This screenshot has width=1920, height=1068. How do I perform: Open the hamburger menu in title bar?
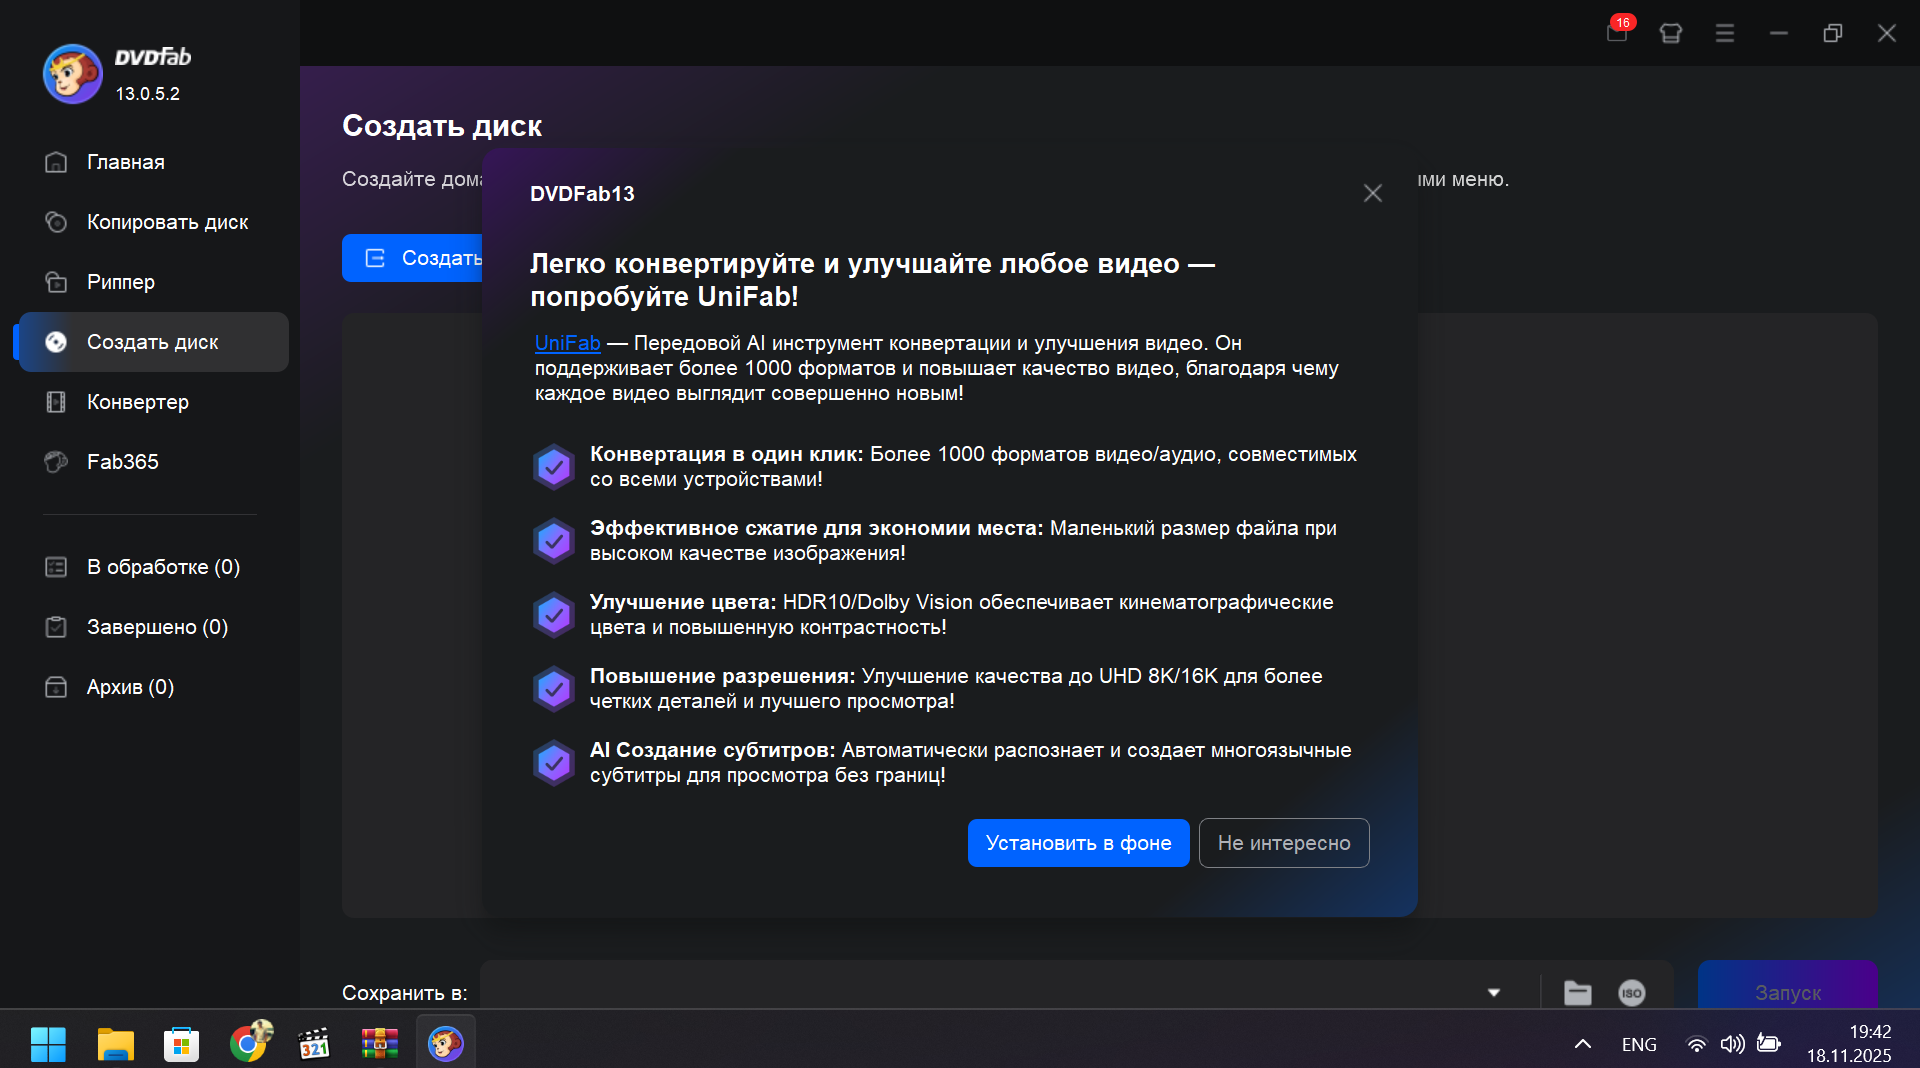[1725, 33]
